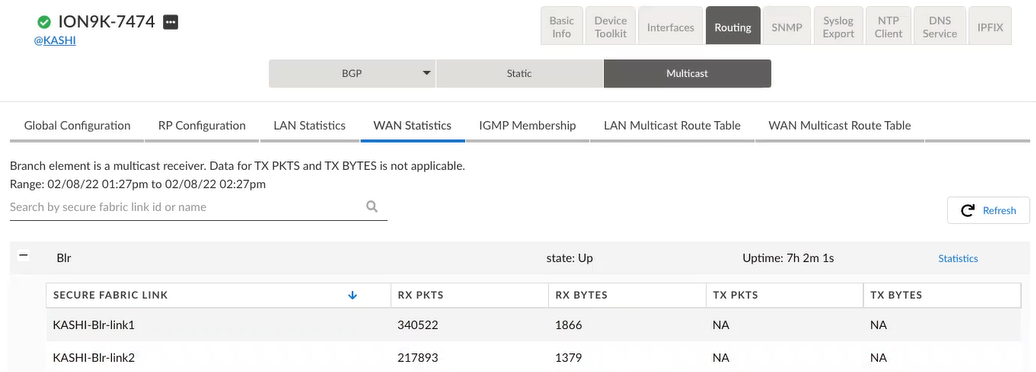Image resolution: width=1036 pixels, height=372 pixels.
Task: Refresh the WAN statistics
Action: 988,210
